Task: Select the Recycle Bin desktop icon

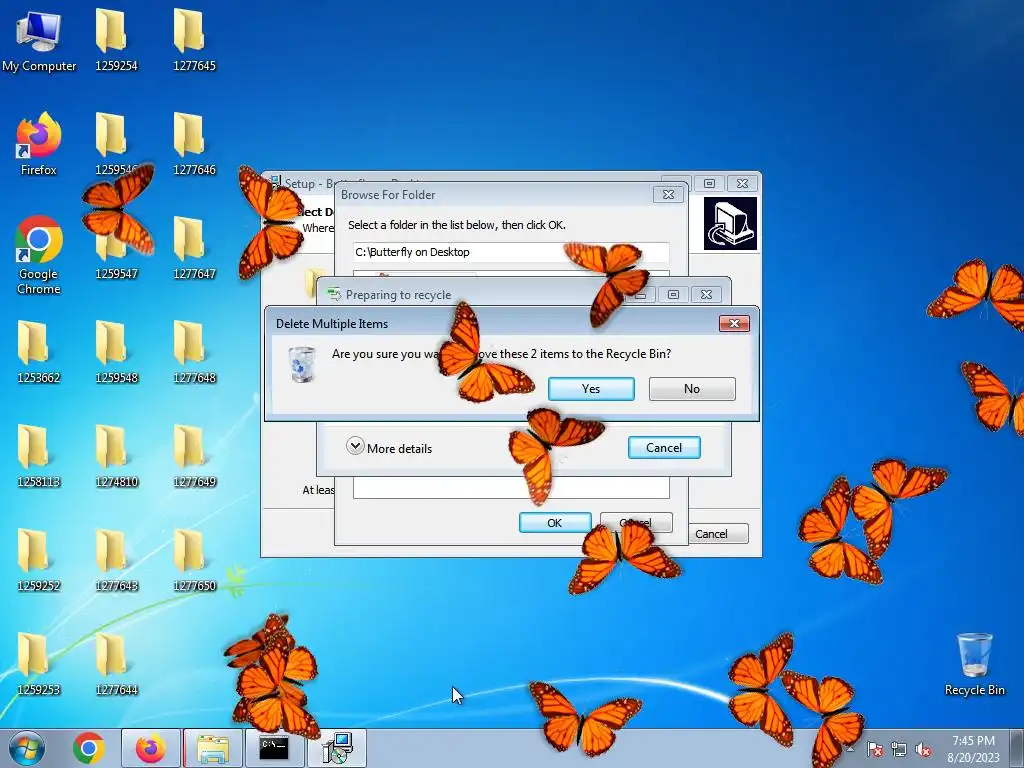Action: [974, 664]
